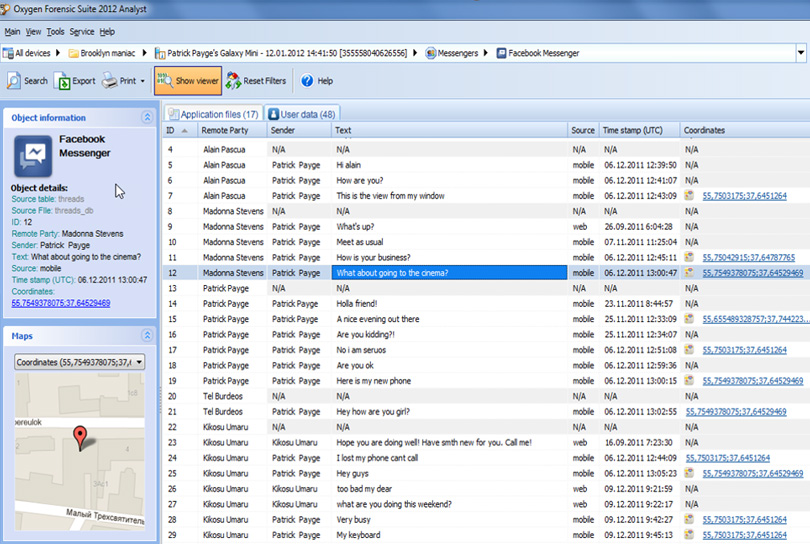Click the map icon in row 17
The height and width of the screenshot is (544, 810).
[x=689, y=350]
